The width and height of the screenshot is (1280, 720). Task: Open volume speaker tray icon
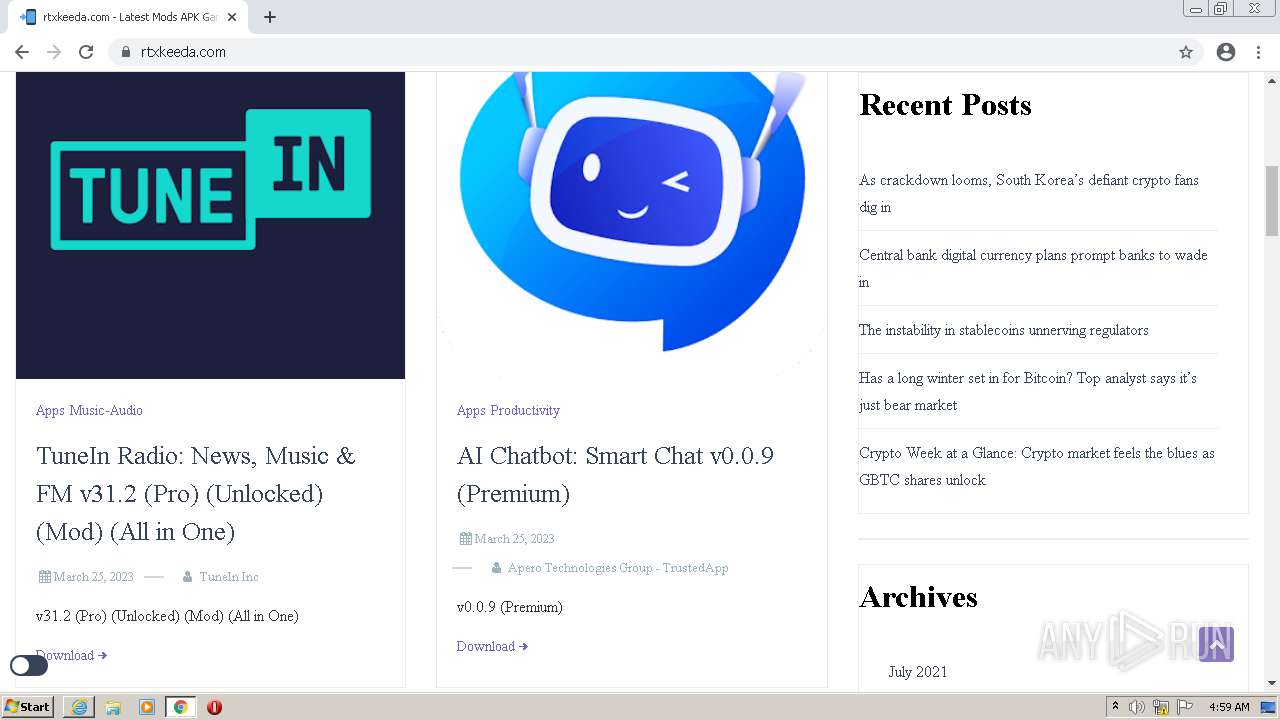1137,707
